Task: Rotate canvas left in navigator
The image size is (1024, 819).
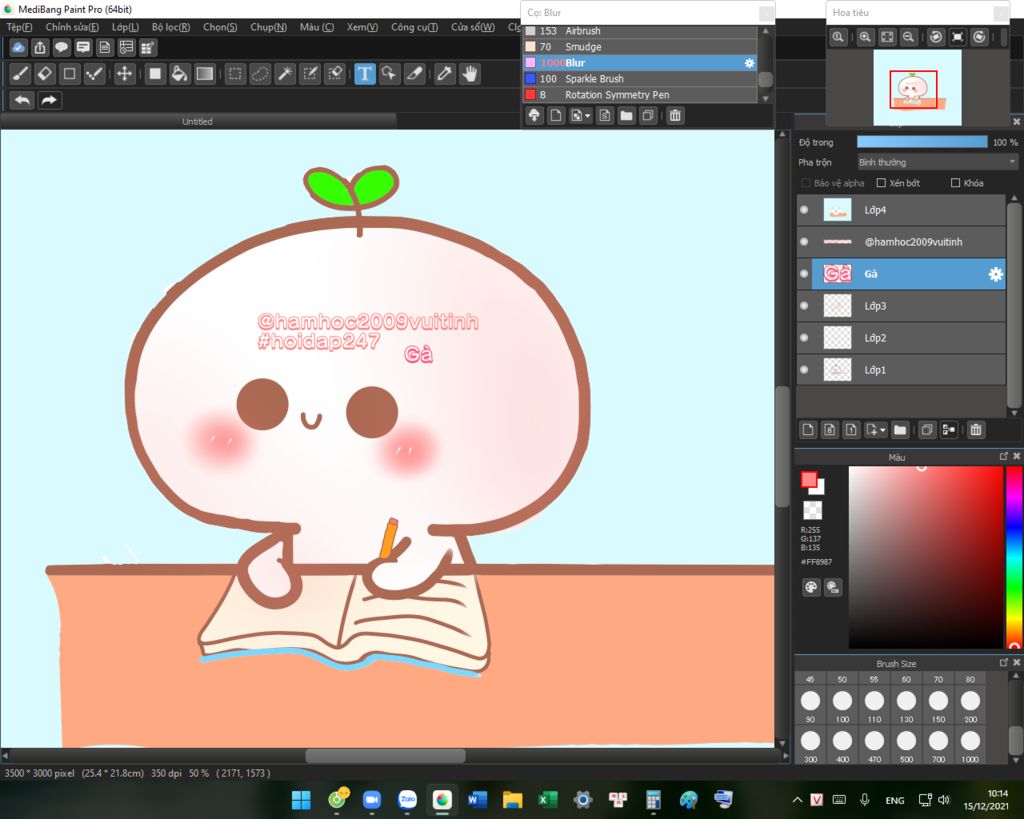Action: pyautogui.click(x=936, y=37)
